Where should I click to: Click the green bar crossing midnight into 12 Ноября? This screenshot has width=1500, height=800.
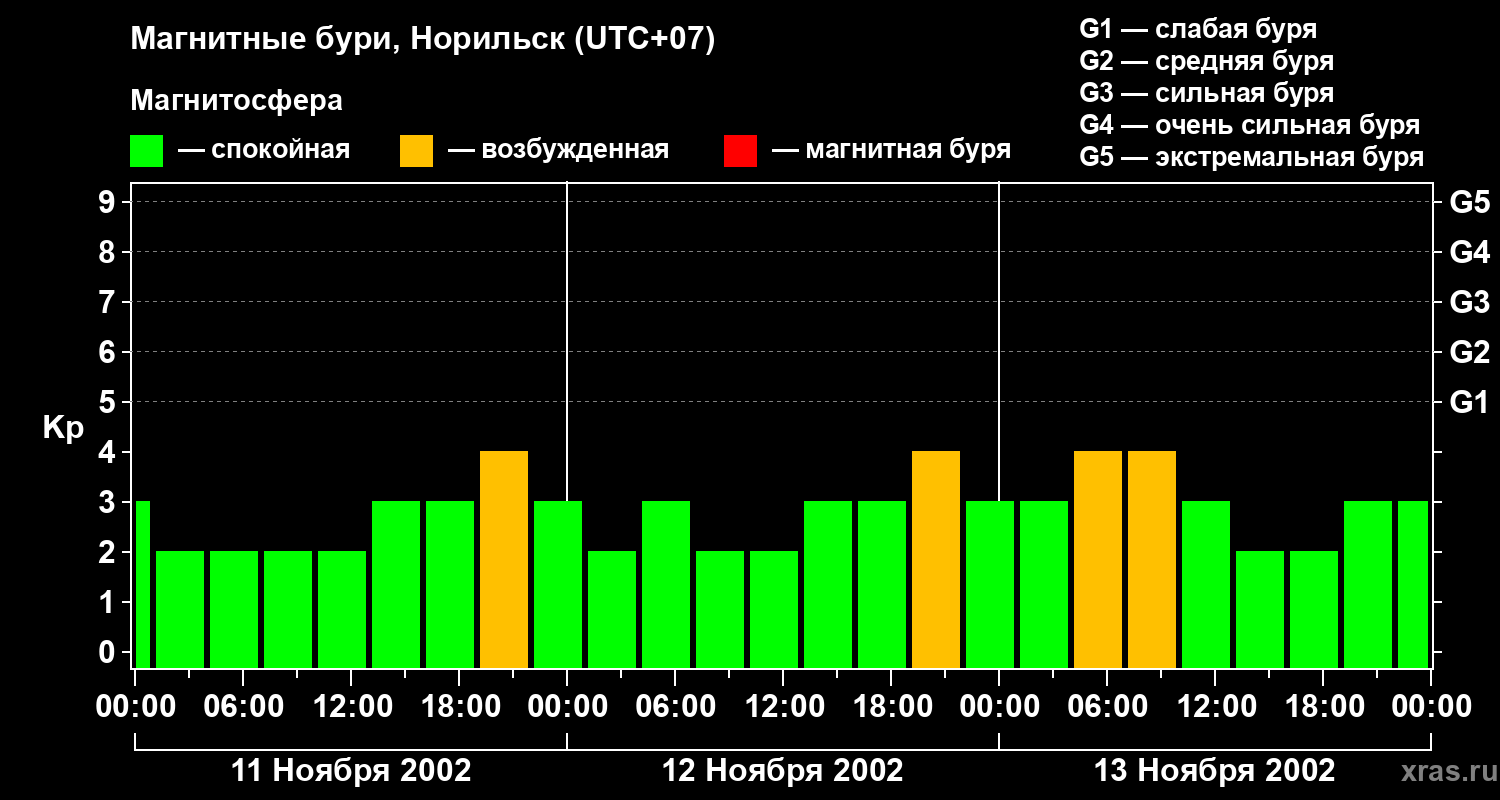[x=558, y=585]
